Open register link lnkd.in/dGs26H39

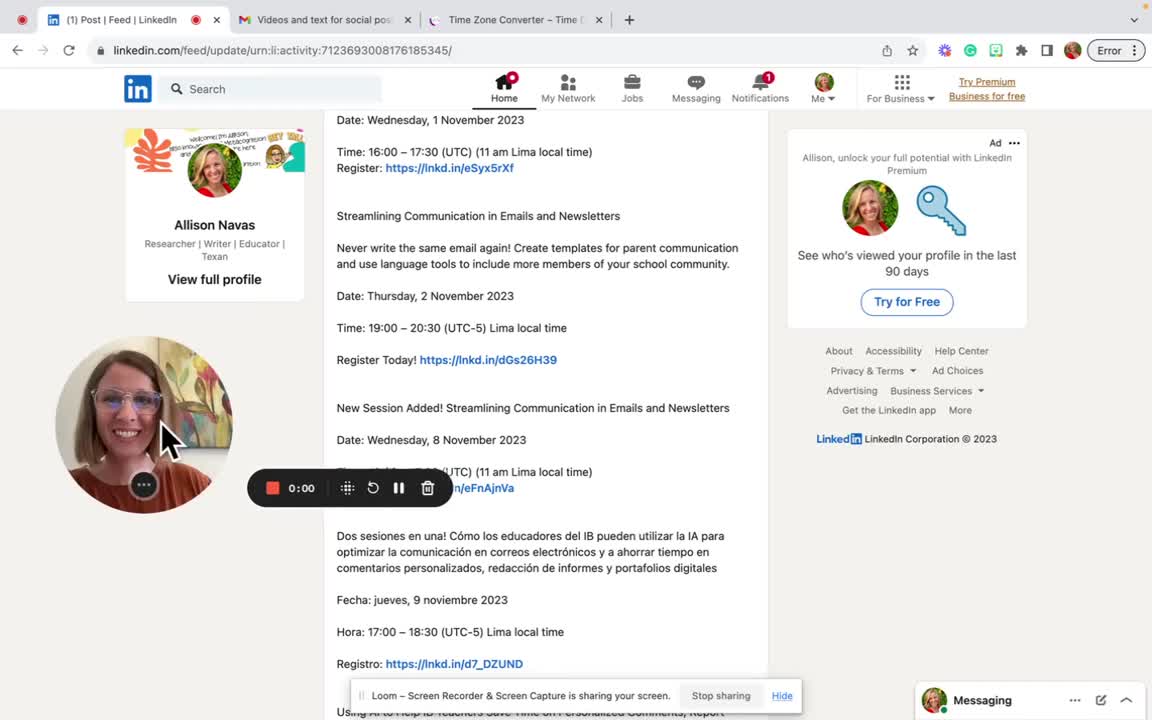[488, 360]
